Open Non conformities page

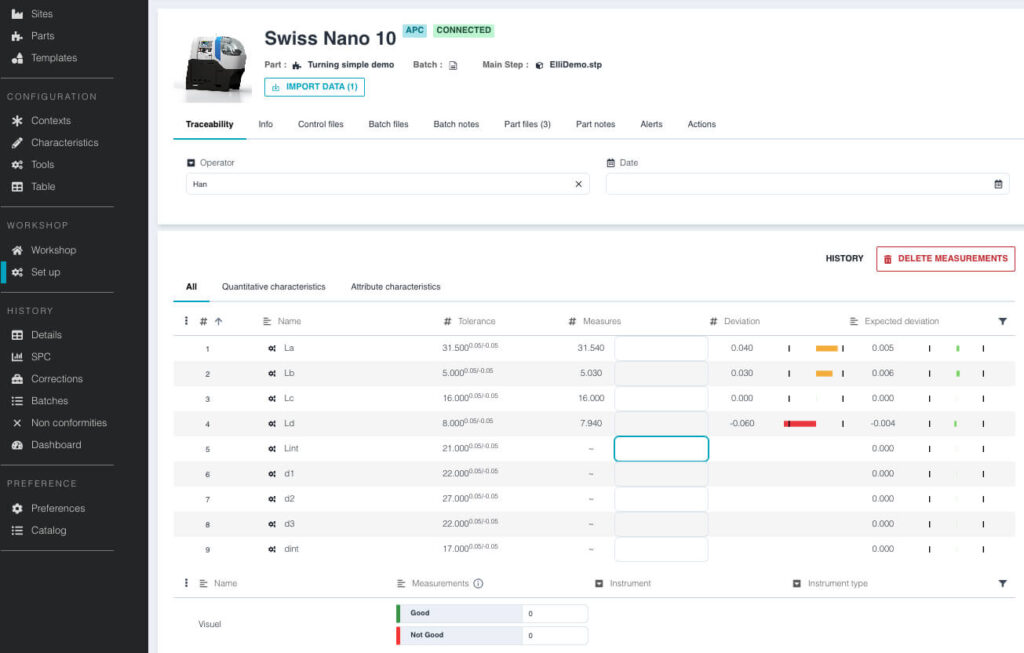point(69,423)
